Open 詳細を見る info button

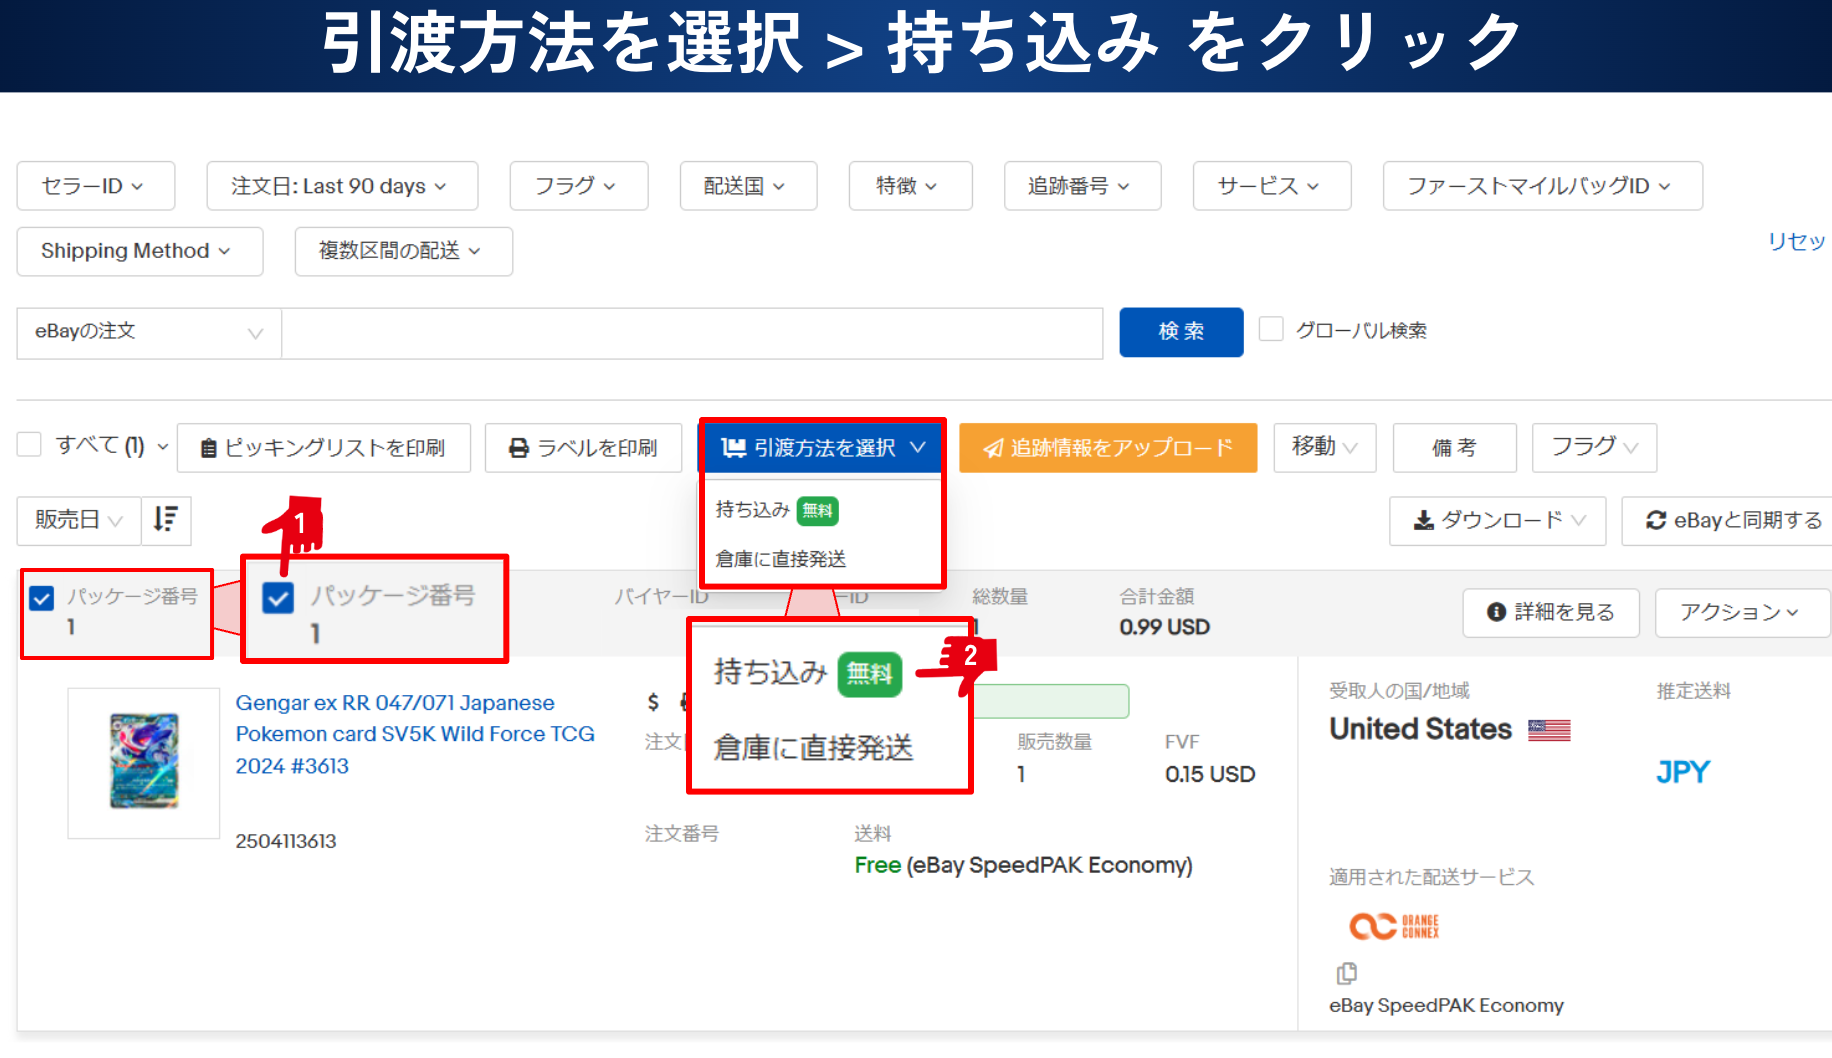click(1550, 612)
